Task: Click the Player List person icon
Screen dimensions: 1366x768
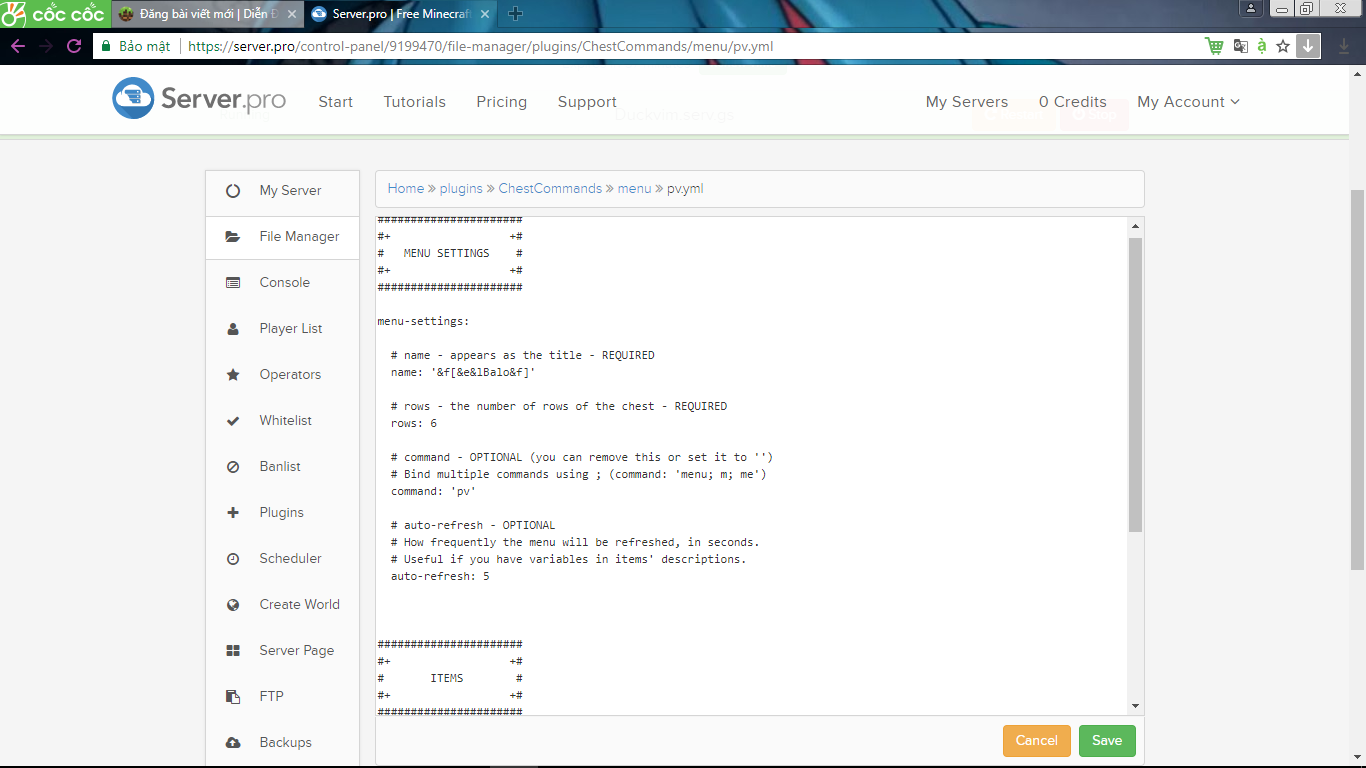Action: pos(233,329)
